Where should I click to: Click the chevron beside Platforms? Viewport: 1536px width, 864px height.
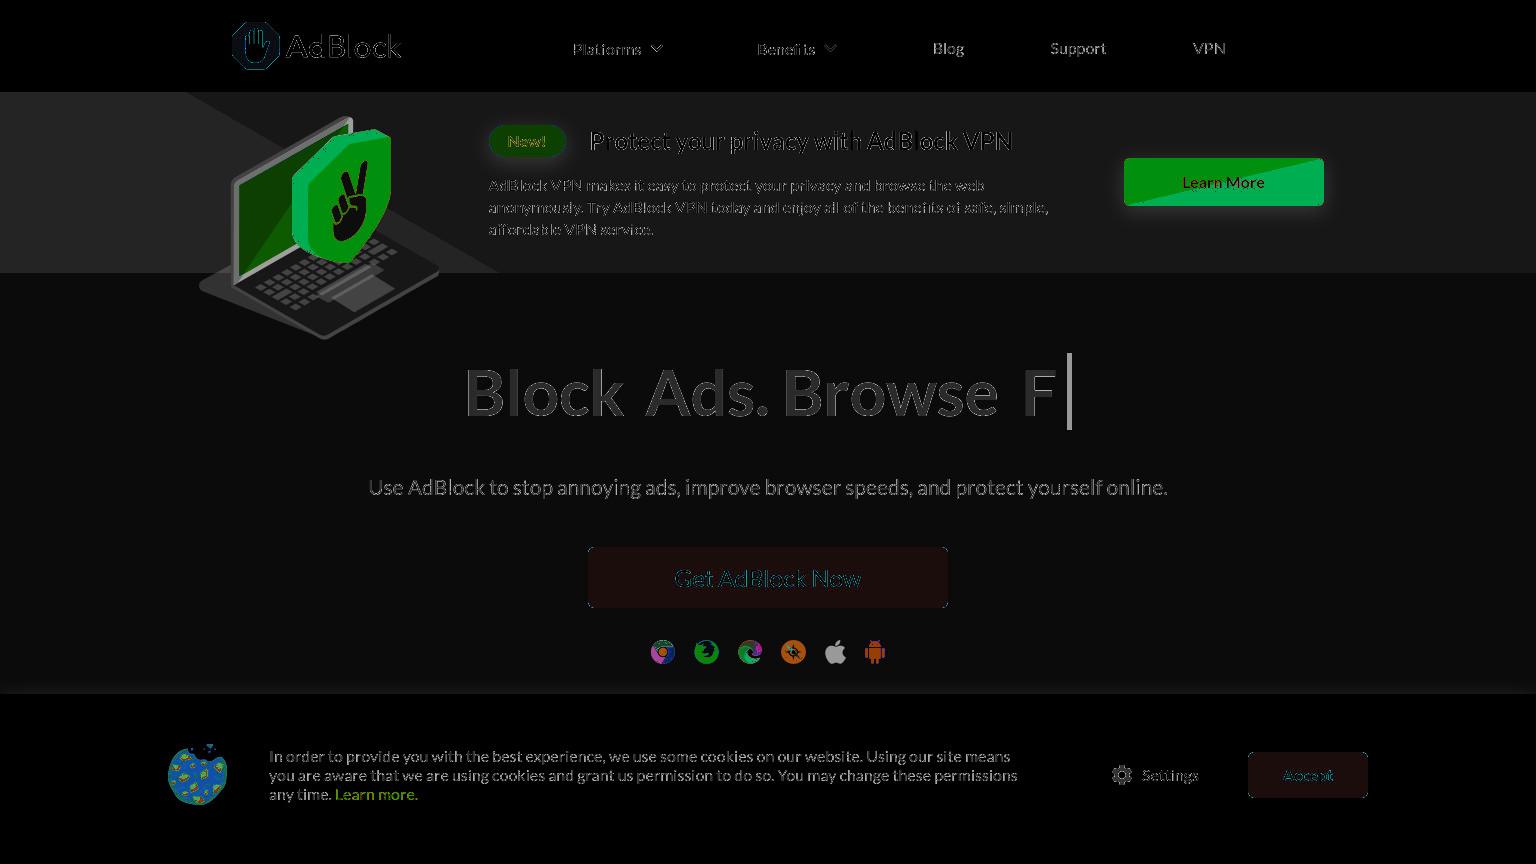656,48
